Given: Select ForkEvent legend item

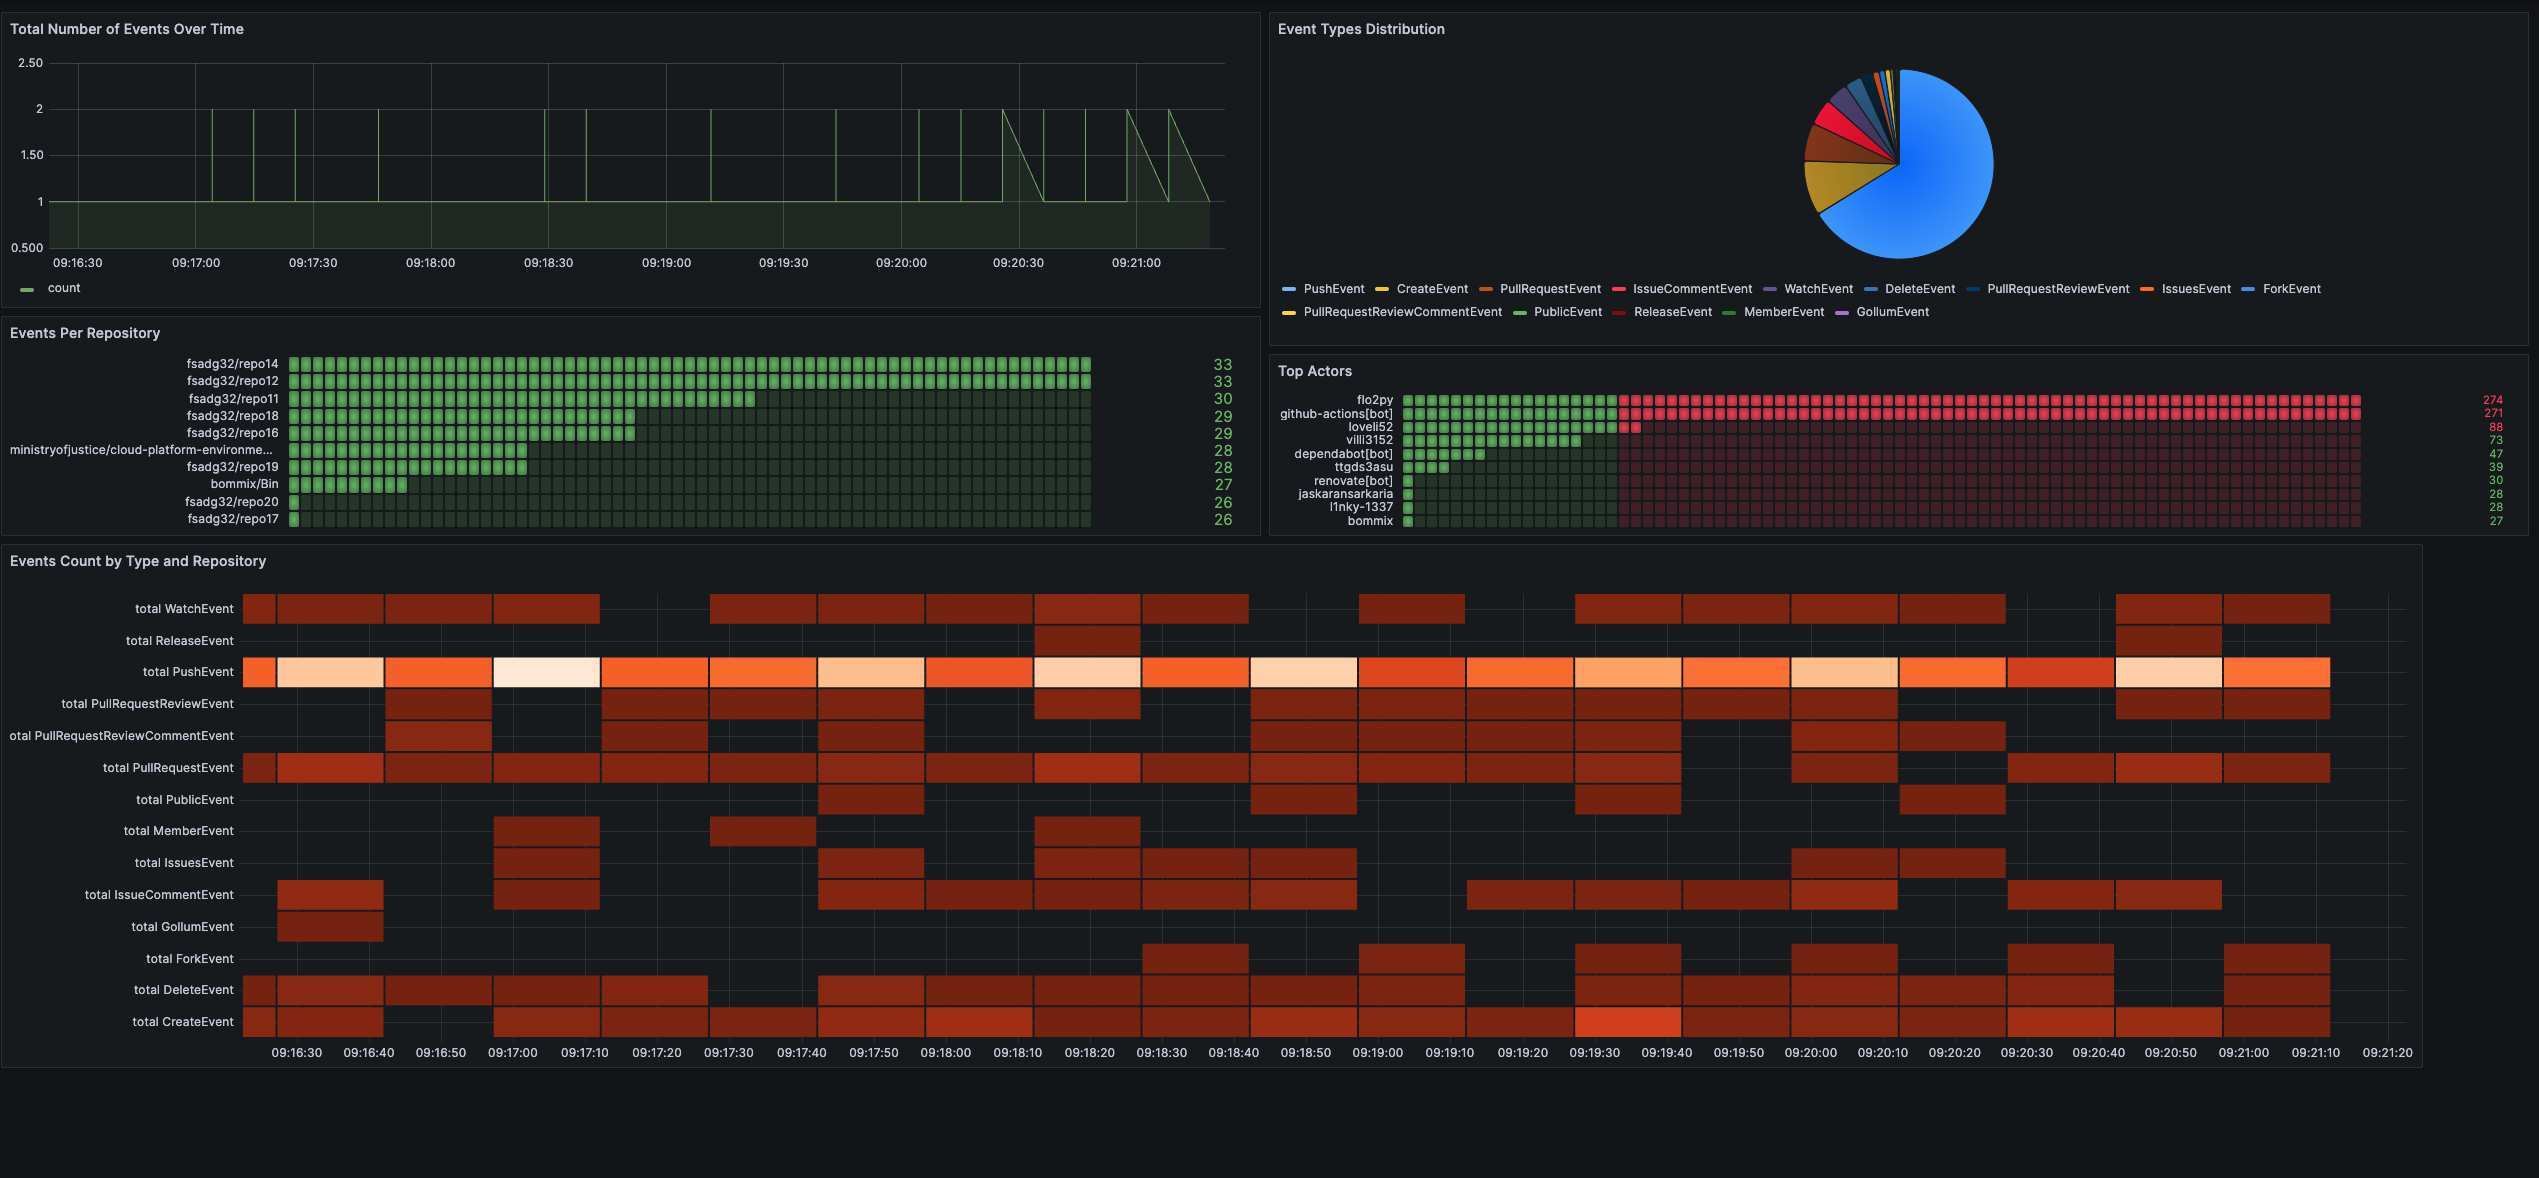Looking at the screenshot, I should coord(2291,289).
